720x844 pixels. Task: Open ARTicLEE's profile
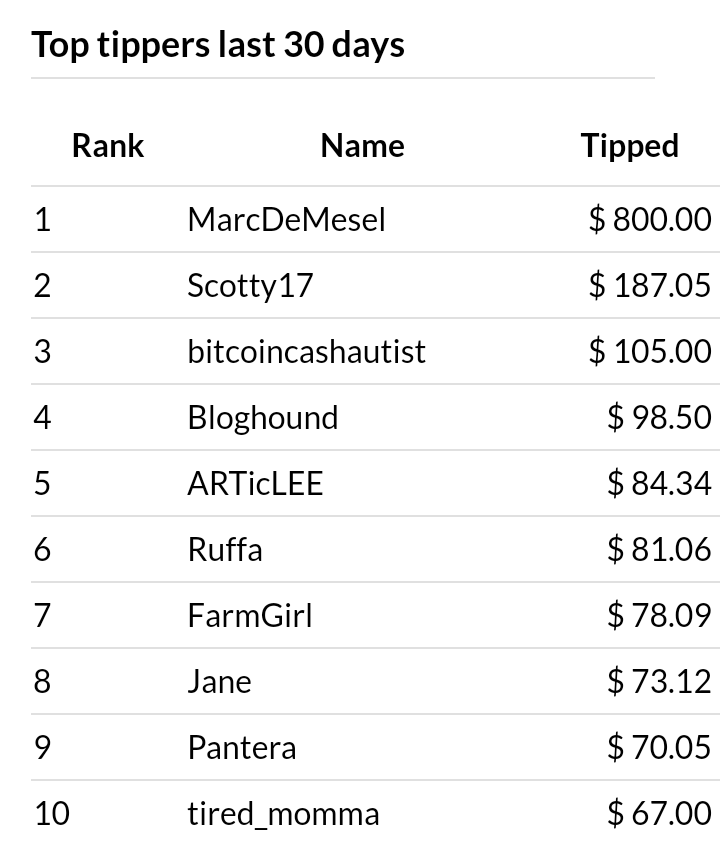(255, 483)
